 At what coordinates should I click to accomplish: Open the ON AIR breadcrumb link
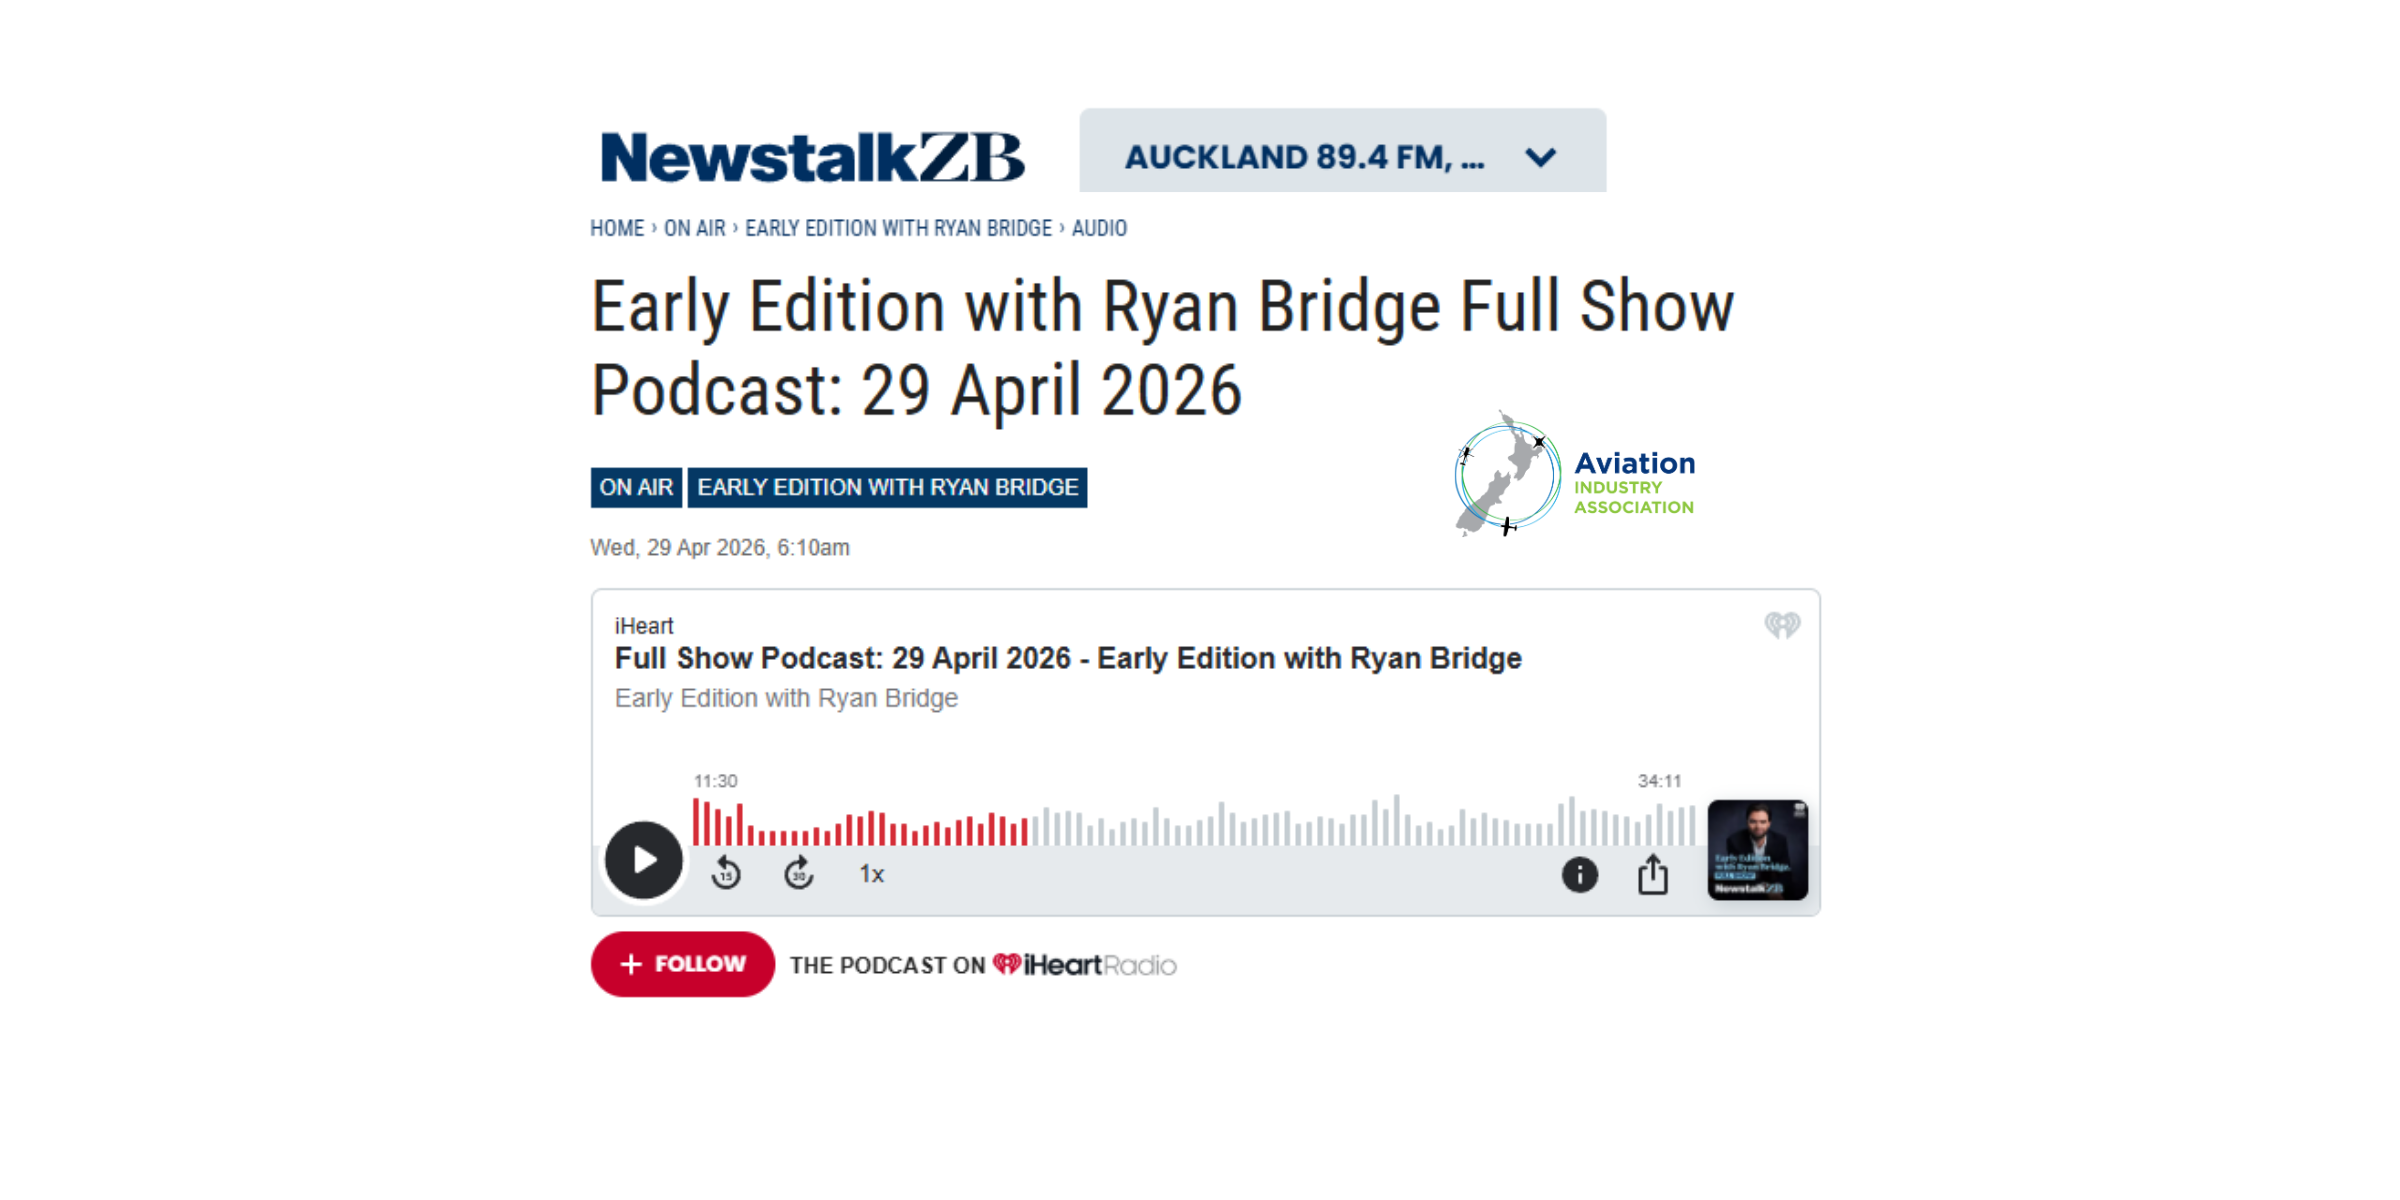695,229
